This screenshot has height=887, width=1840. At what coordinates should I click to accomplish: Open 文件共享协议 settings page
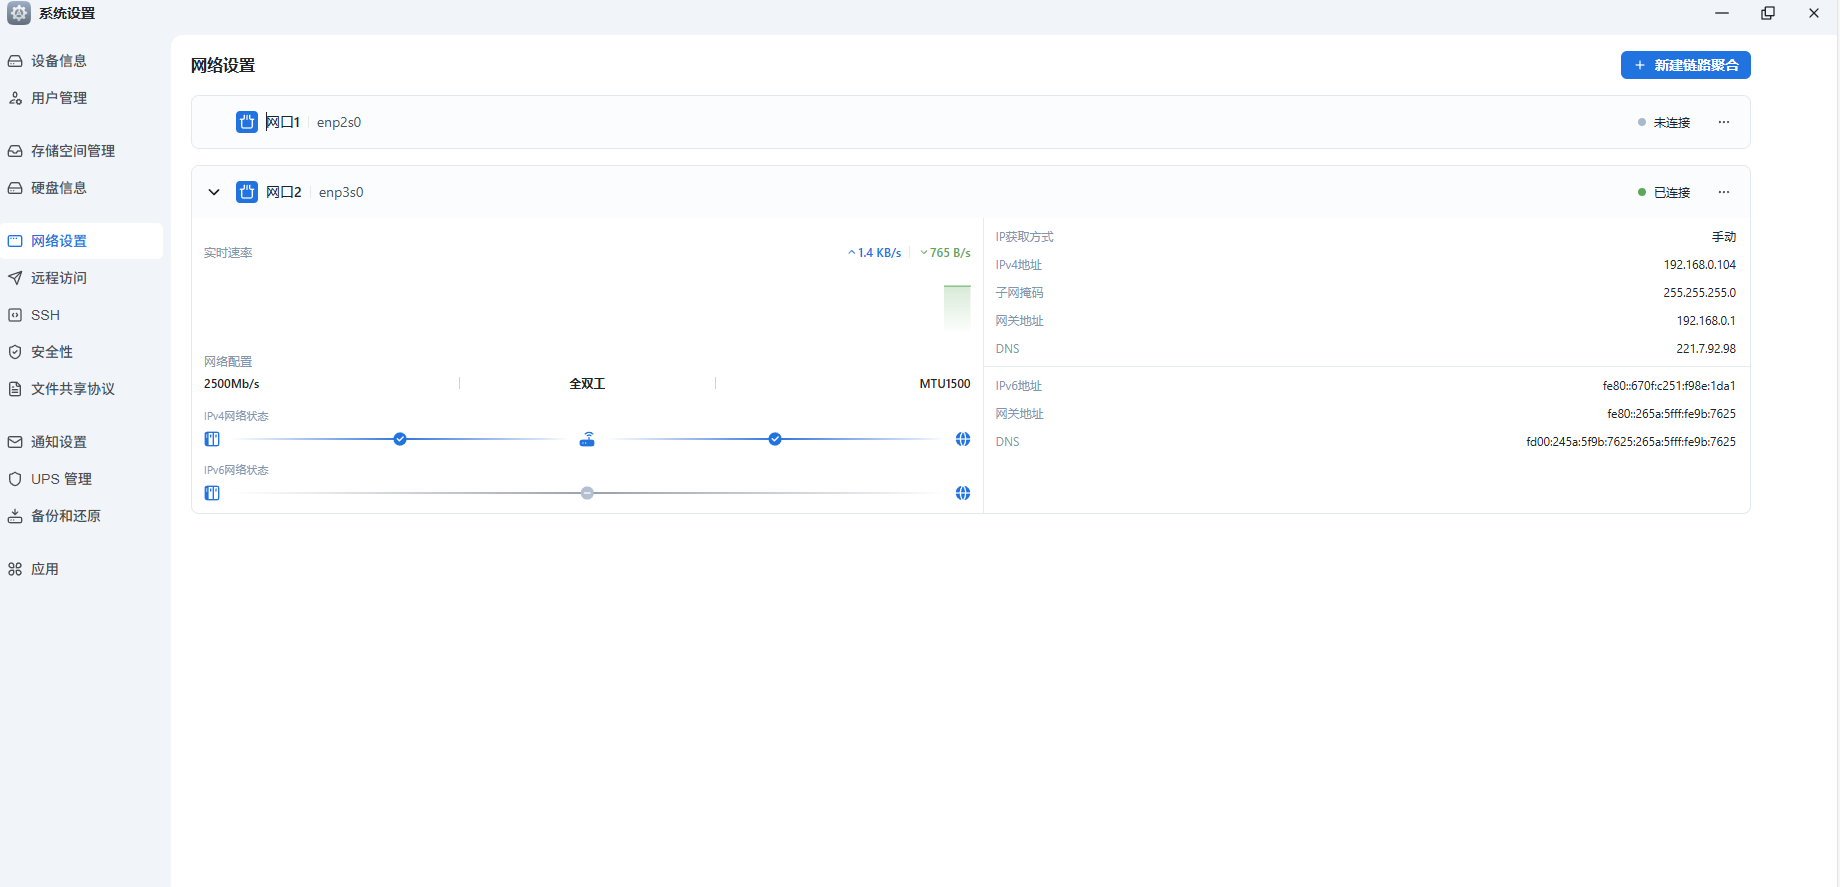[72, 389]
